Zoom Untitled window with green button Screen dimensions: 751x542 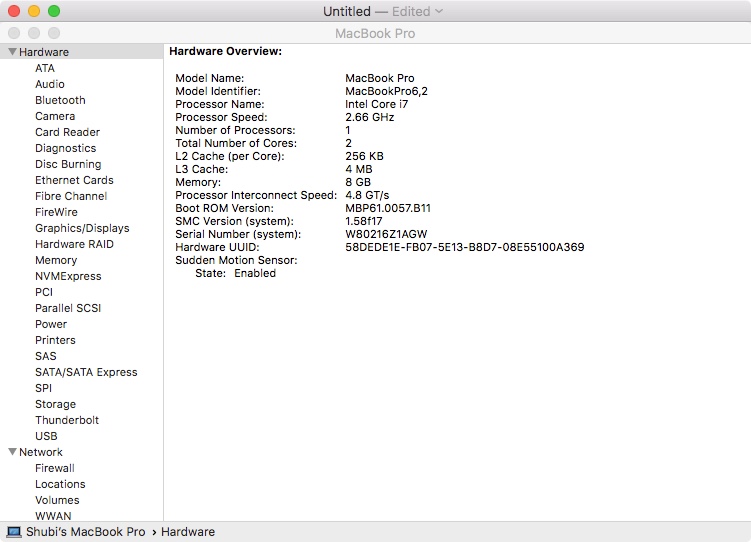pyautogui.click(x=54, y=11)
